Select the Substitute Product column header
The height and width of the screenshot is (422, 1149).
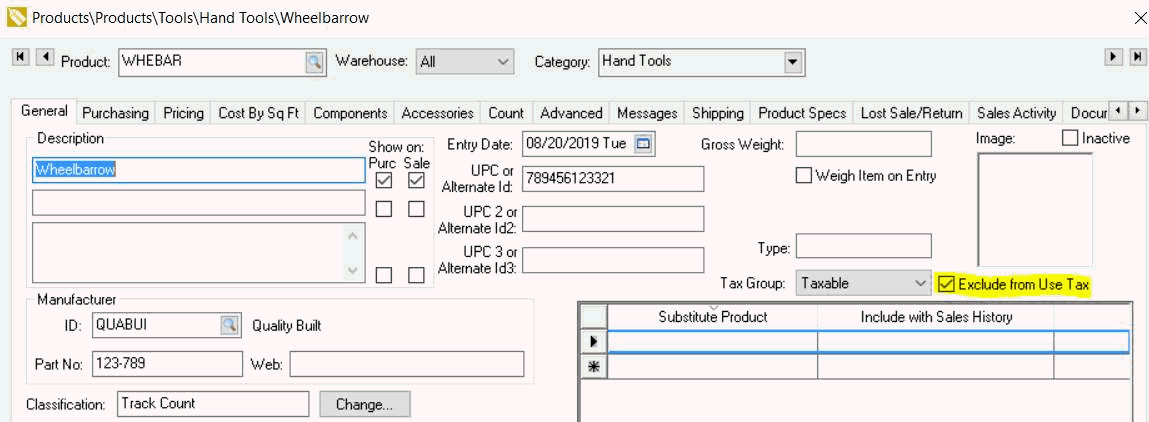pyautogui.click(x=712, y=317)
